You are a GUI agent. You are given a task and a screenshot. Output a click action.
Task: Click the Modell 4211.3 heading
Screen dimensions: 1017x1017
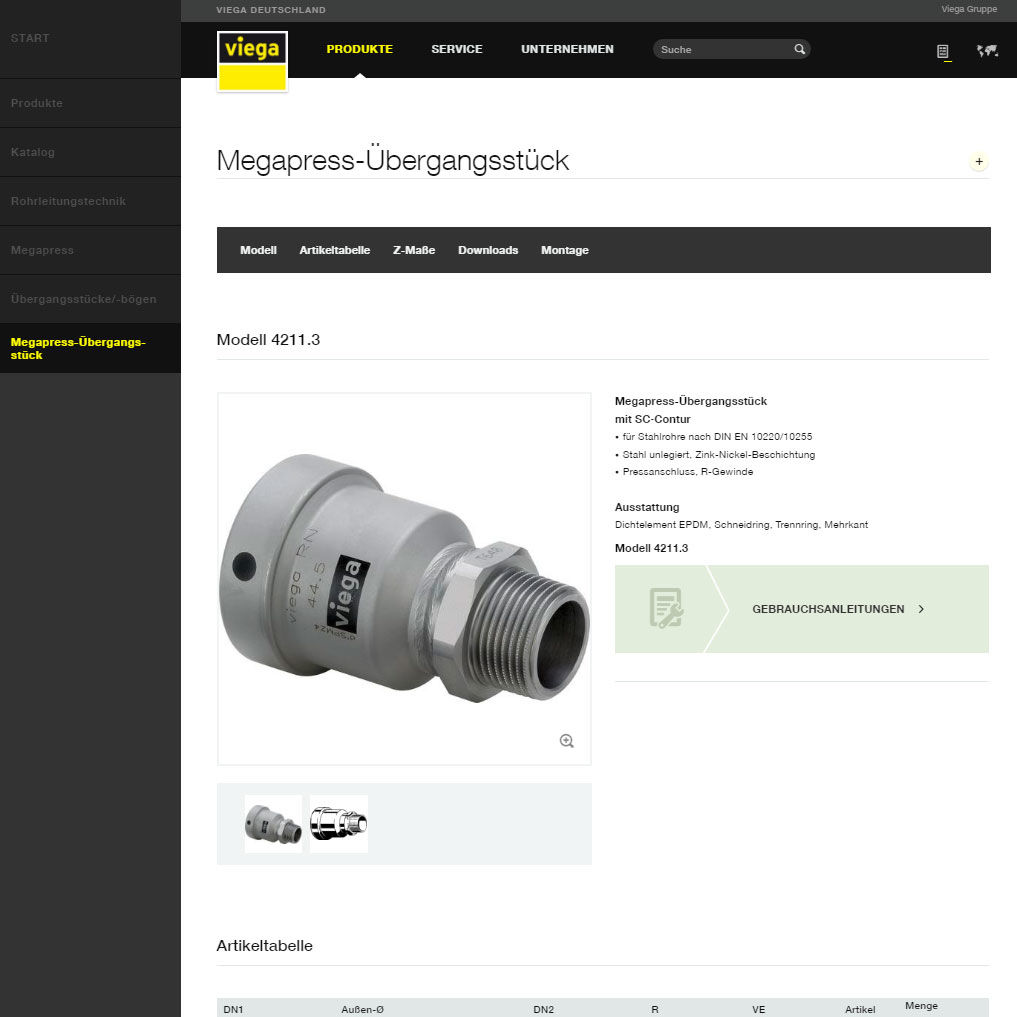pos(268,340)
